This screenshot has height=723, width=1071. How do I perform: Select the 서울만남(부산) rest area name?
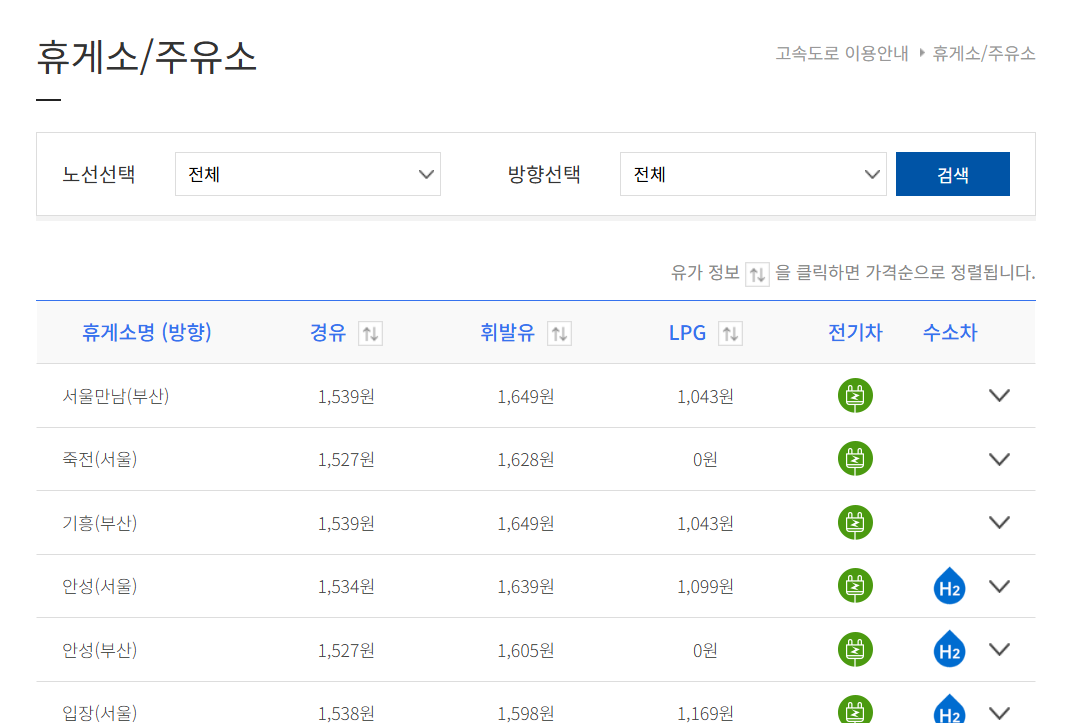[x=115, y=396]
